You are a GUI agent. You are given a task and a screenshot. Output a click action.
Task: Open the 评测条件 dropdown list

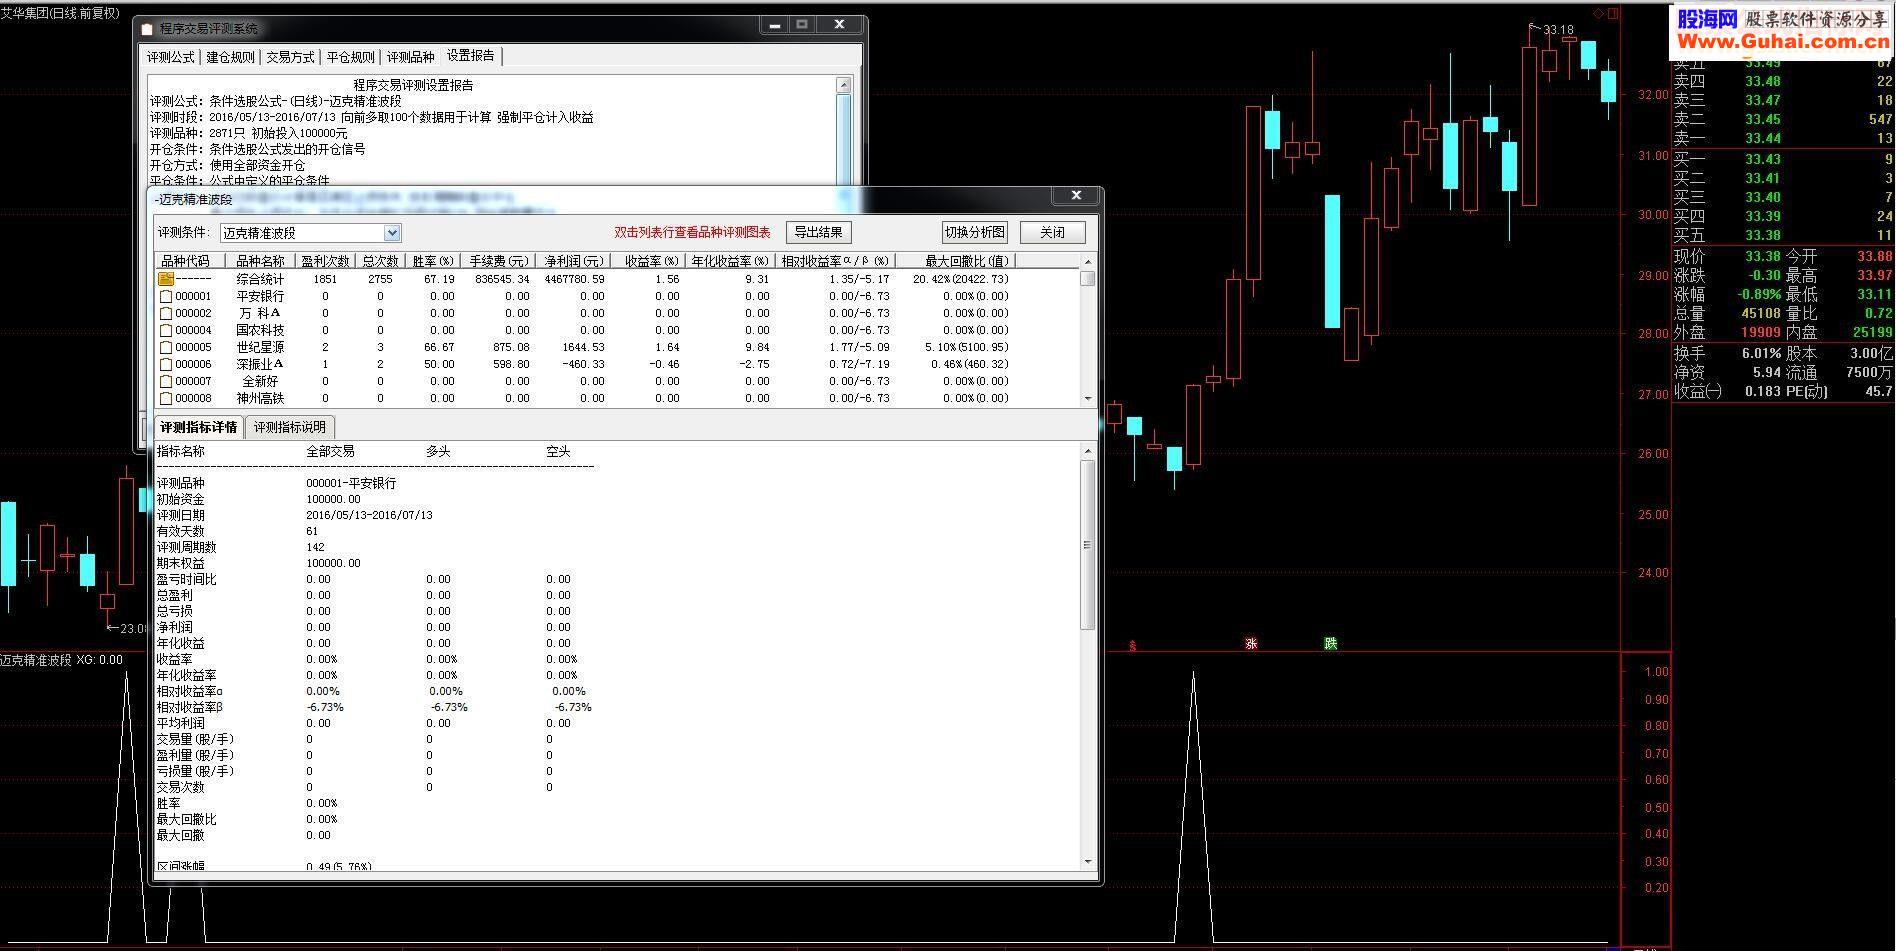click(392, 233)
